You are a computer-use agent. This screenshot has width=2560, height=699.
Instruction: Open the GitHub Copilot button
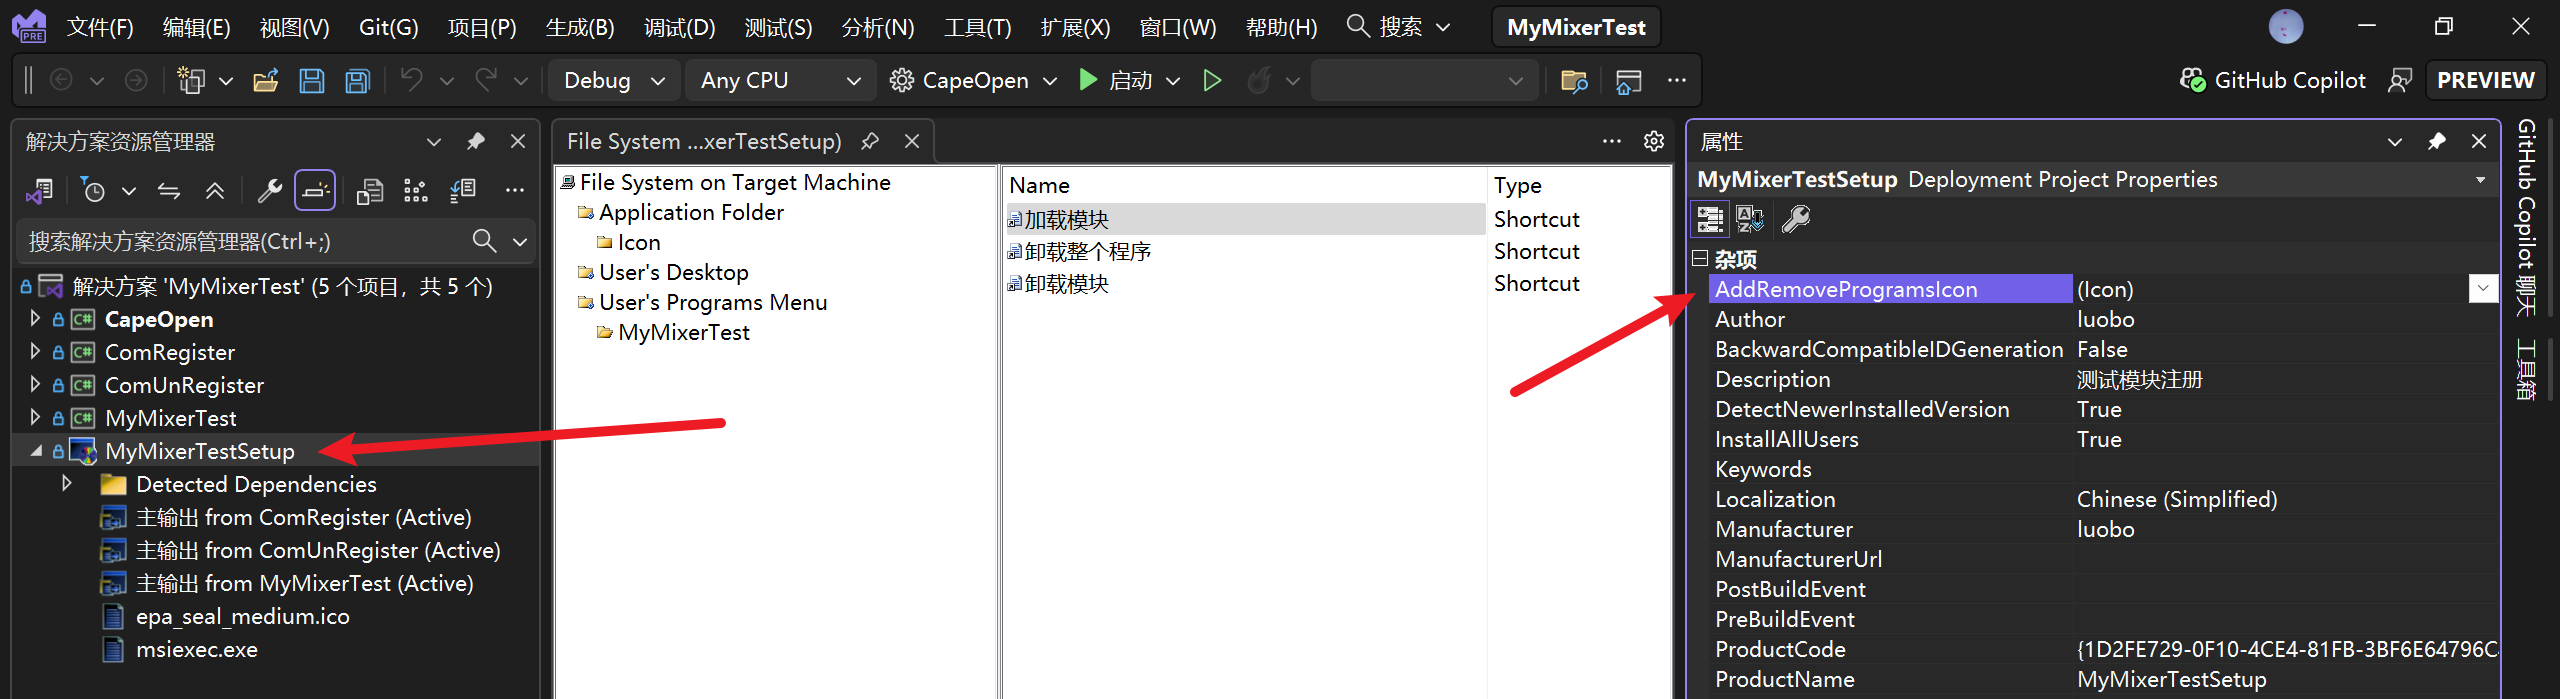pos(2272,81)
